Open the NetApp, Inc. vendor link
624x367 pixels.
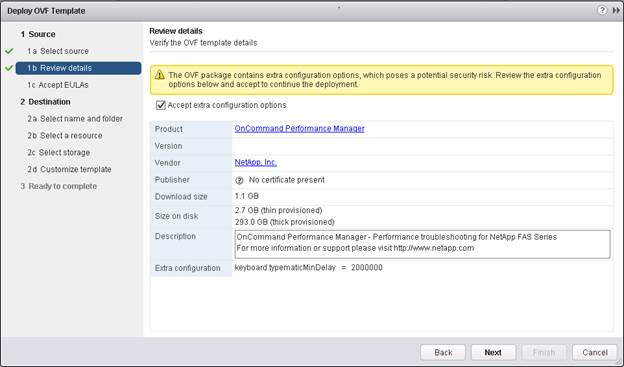[255, 162]
